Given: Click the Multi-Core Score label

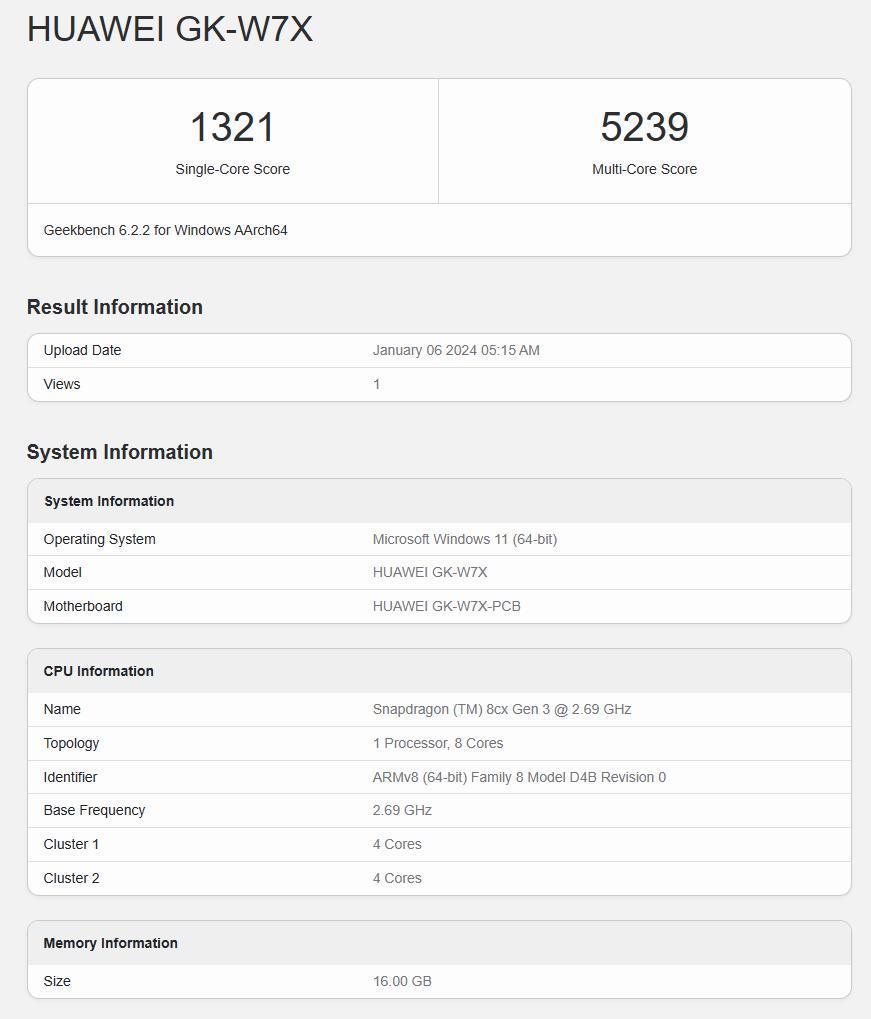Looking at the screenshot, I should [644, 169].
